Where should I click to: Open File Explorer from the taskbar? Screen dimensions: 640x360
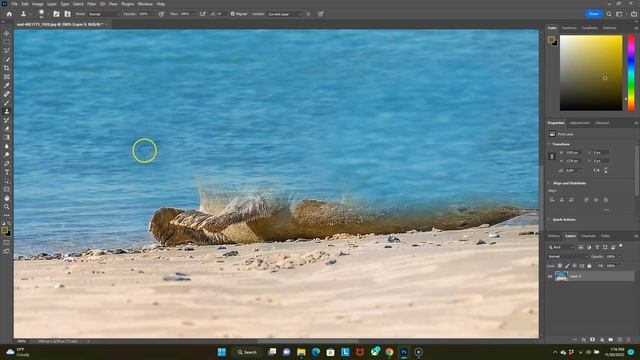click(301, 352)
